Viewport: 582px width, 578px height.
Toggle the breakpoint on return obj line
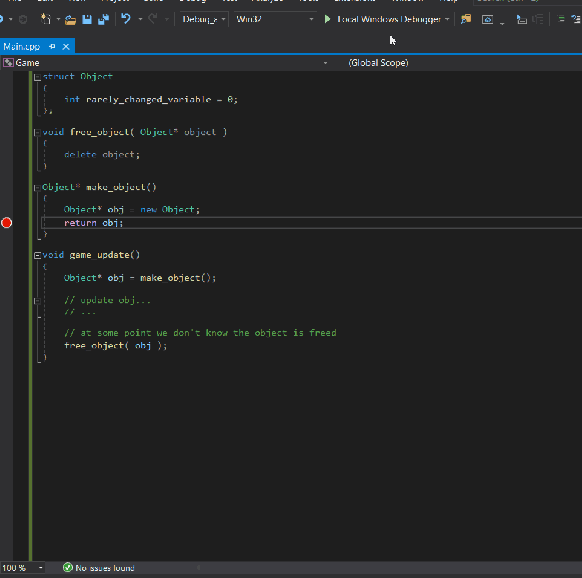tap(7, 223)
